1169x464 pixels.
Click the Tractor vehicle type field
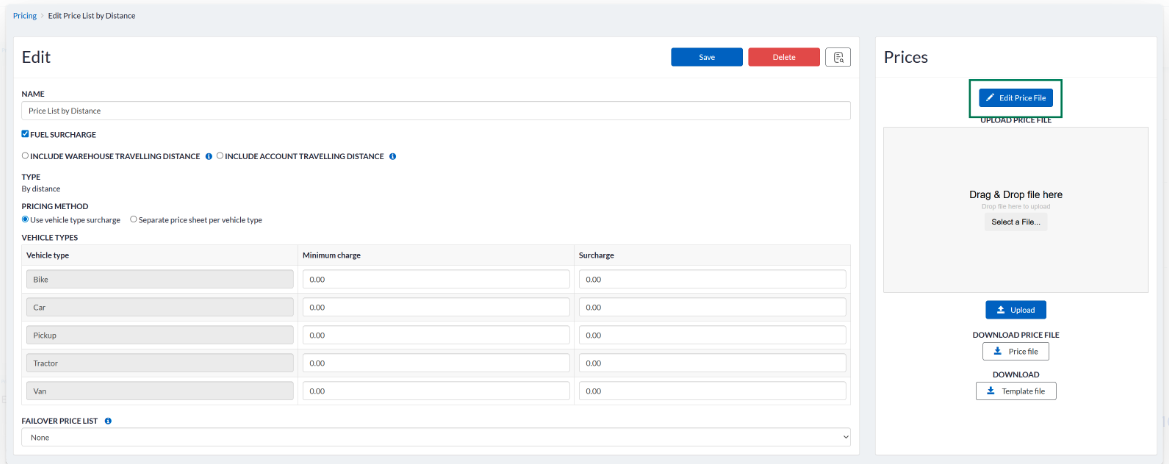pyautogui.click(x=160, y=363)
